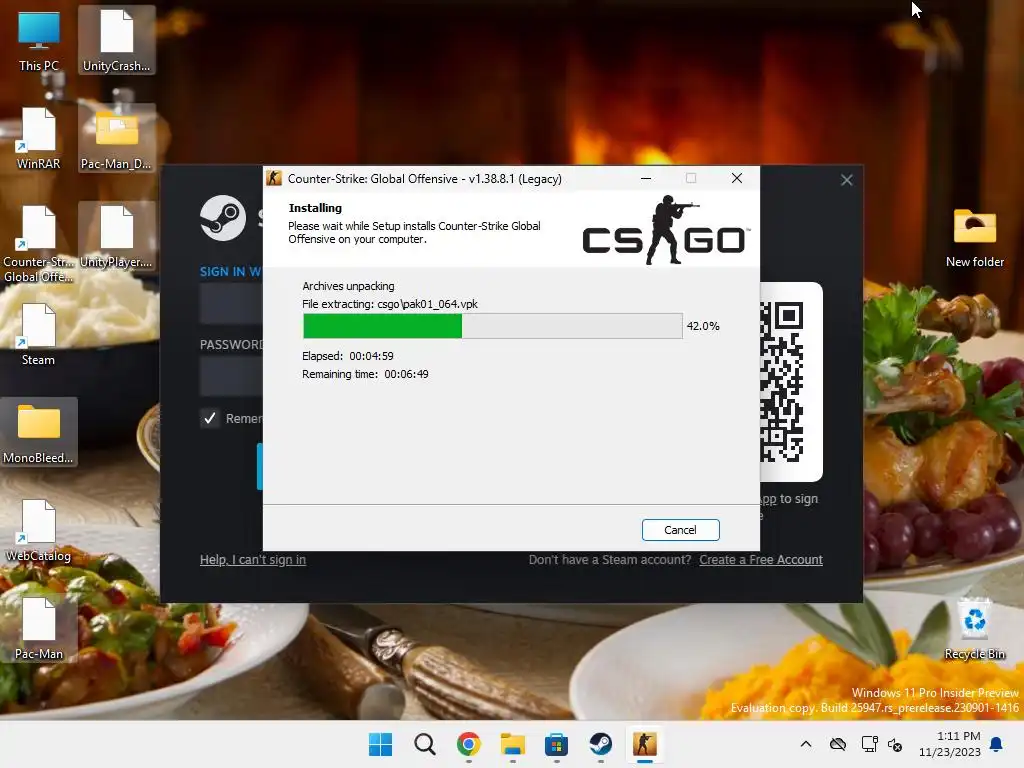Open the Steam desktop shortcut
Image resolution: width=1024 pixels, height=768 pixels.
click(39, 335)
